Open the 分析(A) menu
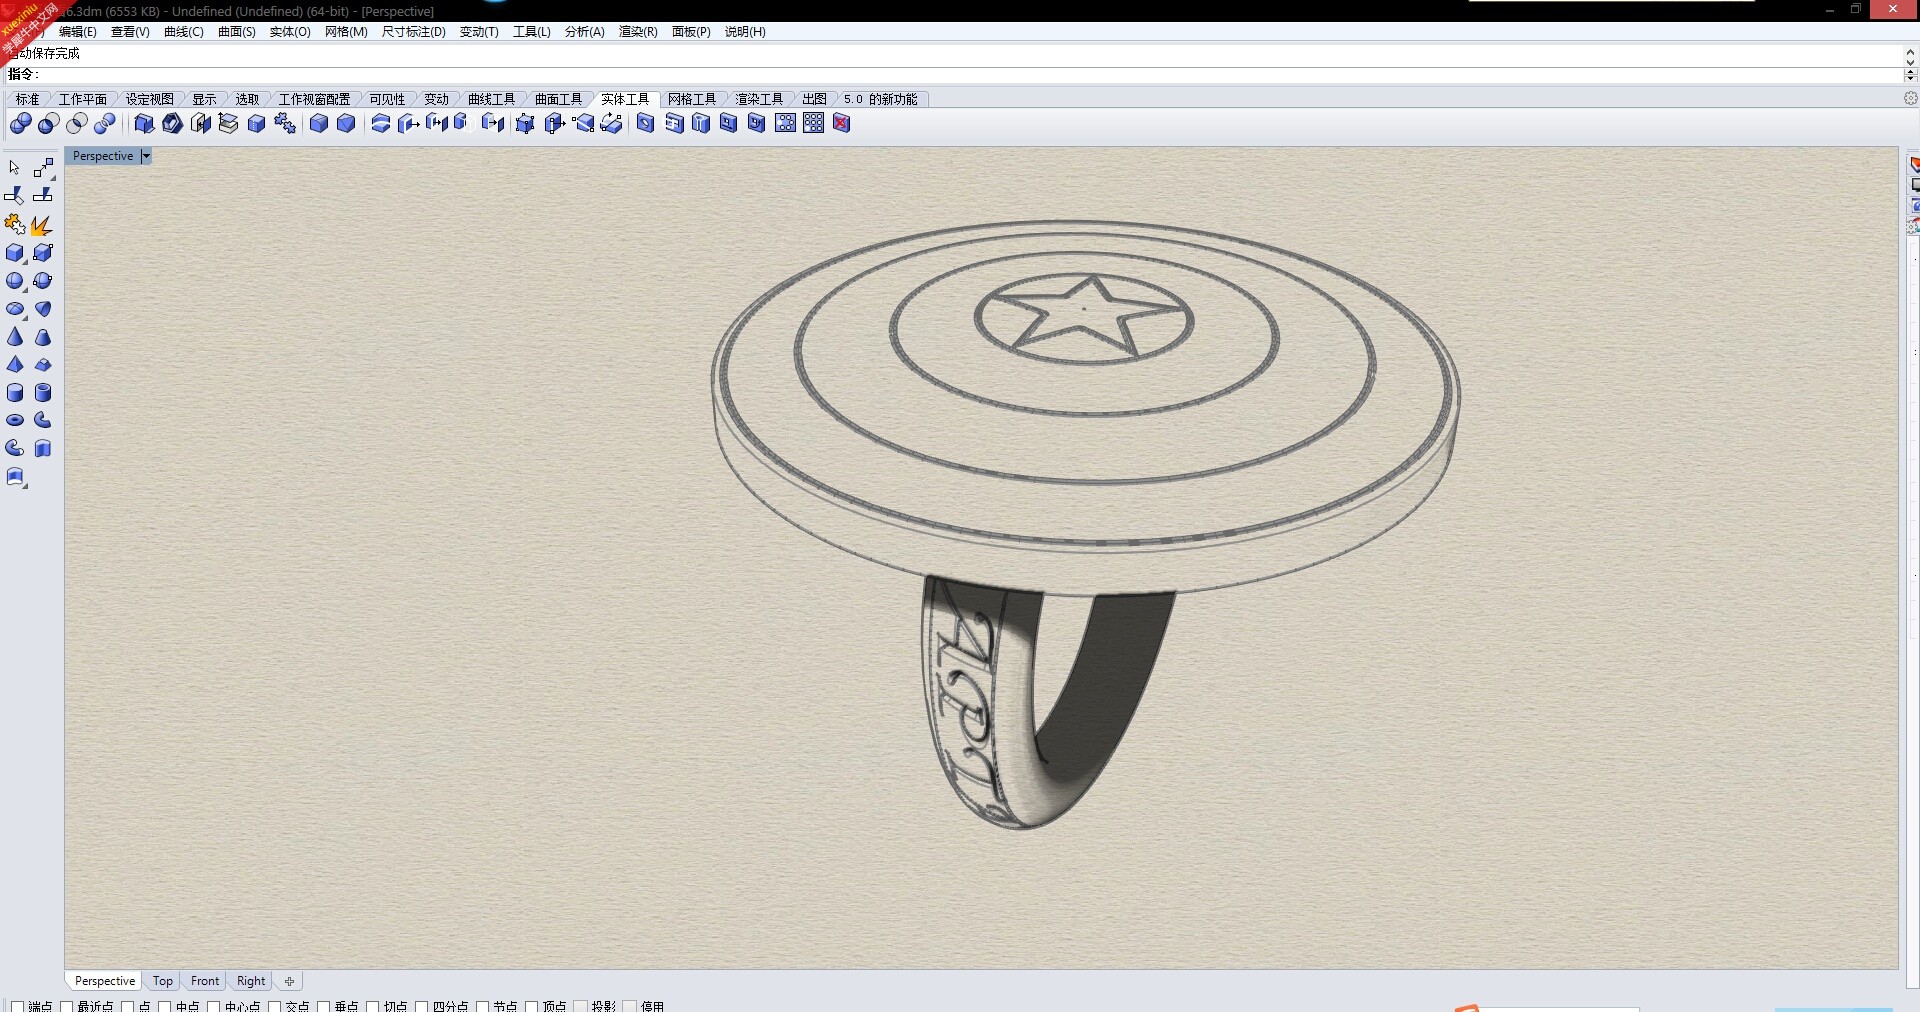 coord(585,32)
